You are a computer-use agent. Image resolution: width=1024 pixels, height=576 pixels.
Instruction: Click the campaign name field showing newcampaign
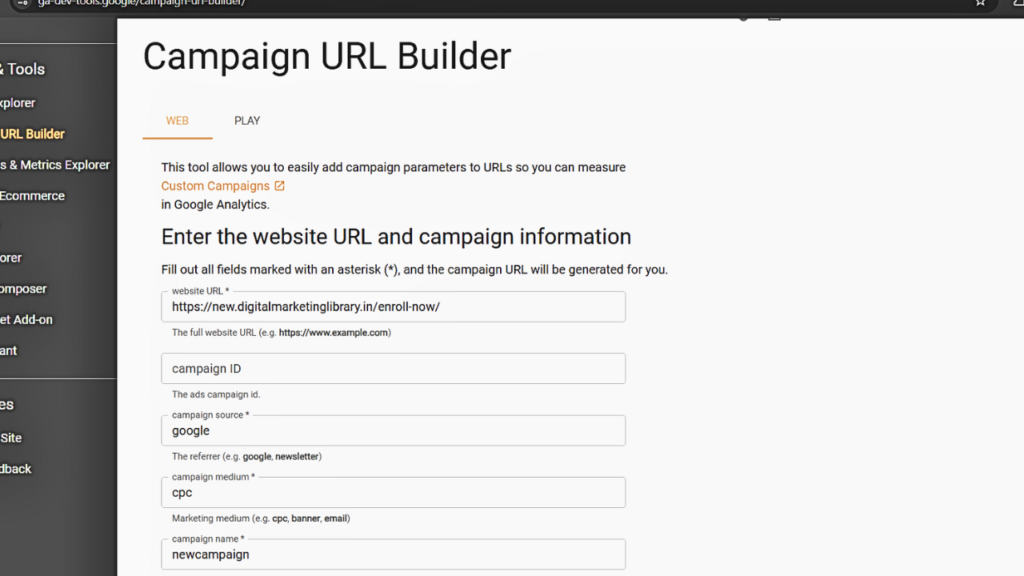coord(393,554)
